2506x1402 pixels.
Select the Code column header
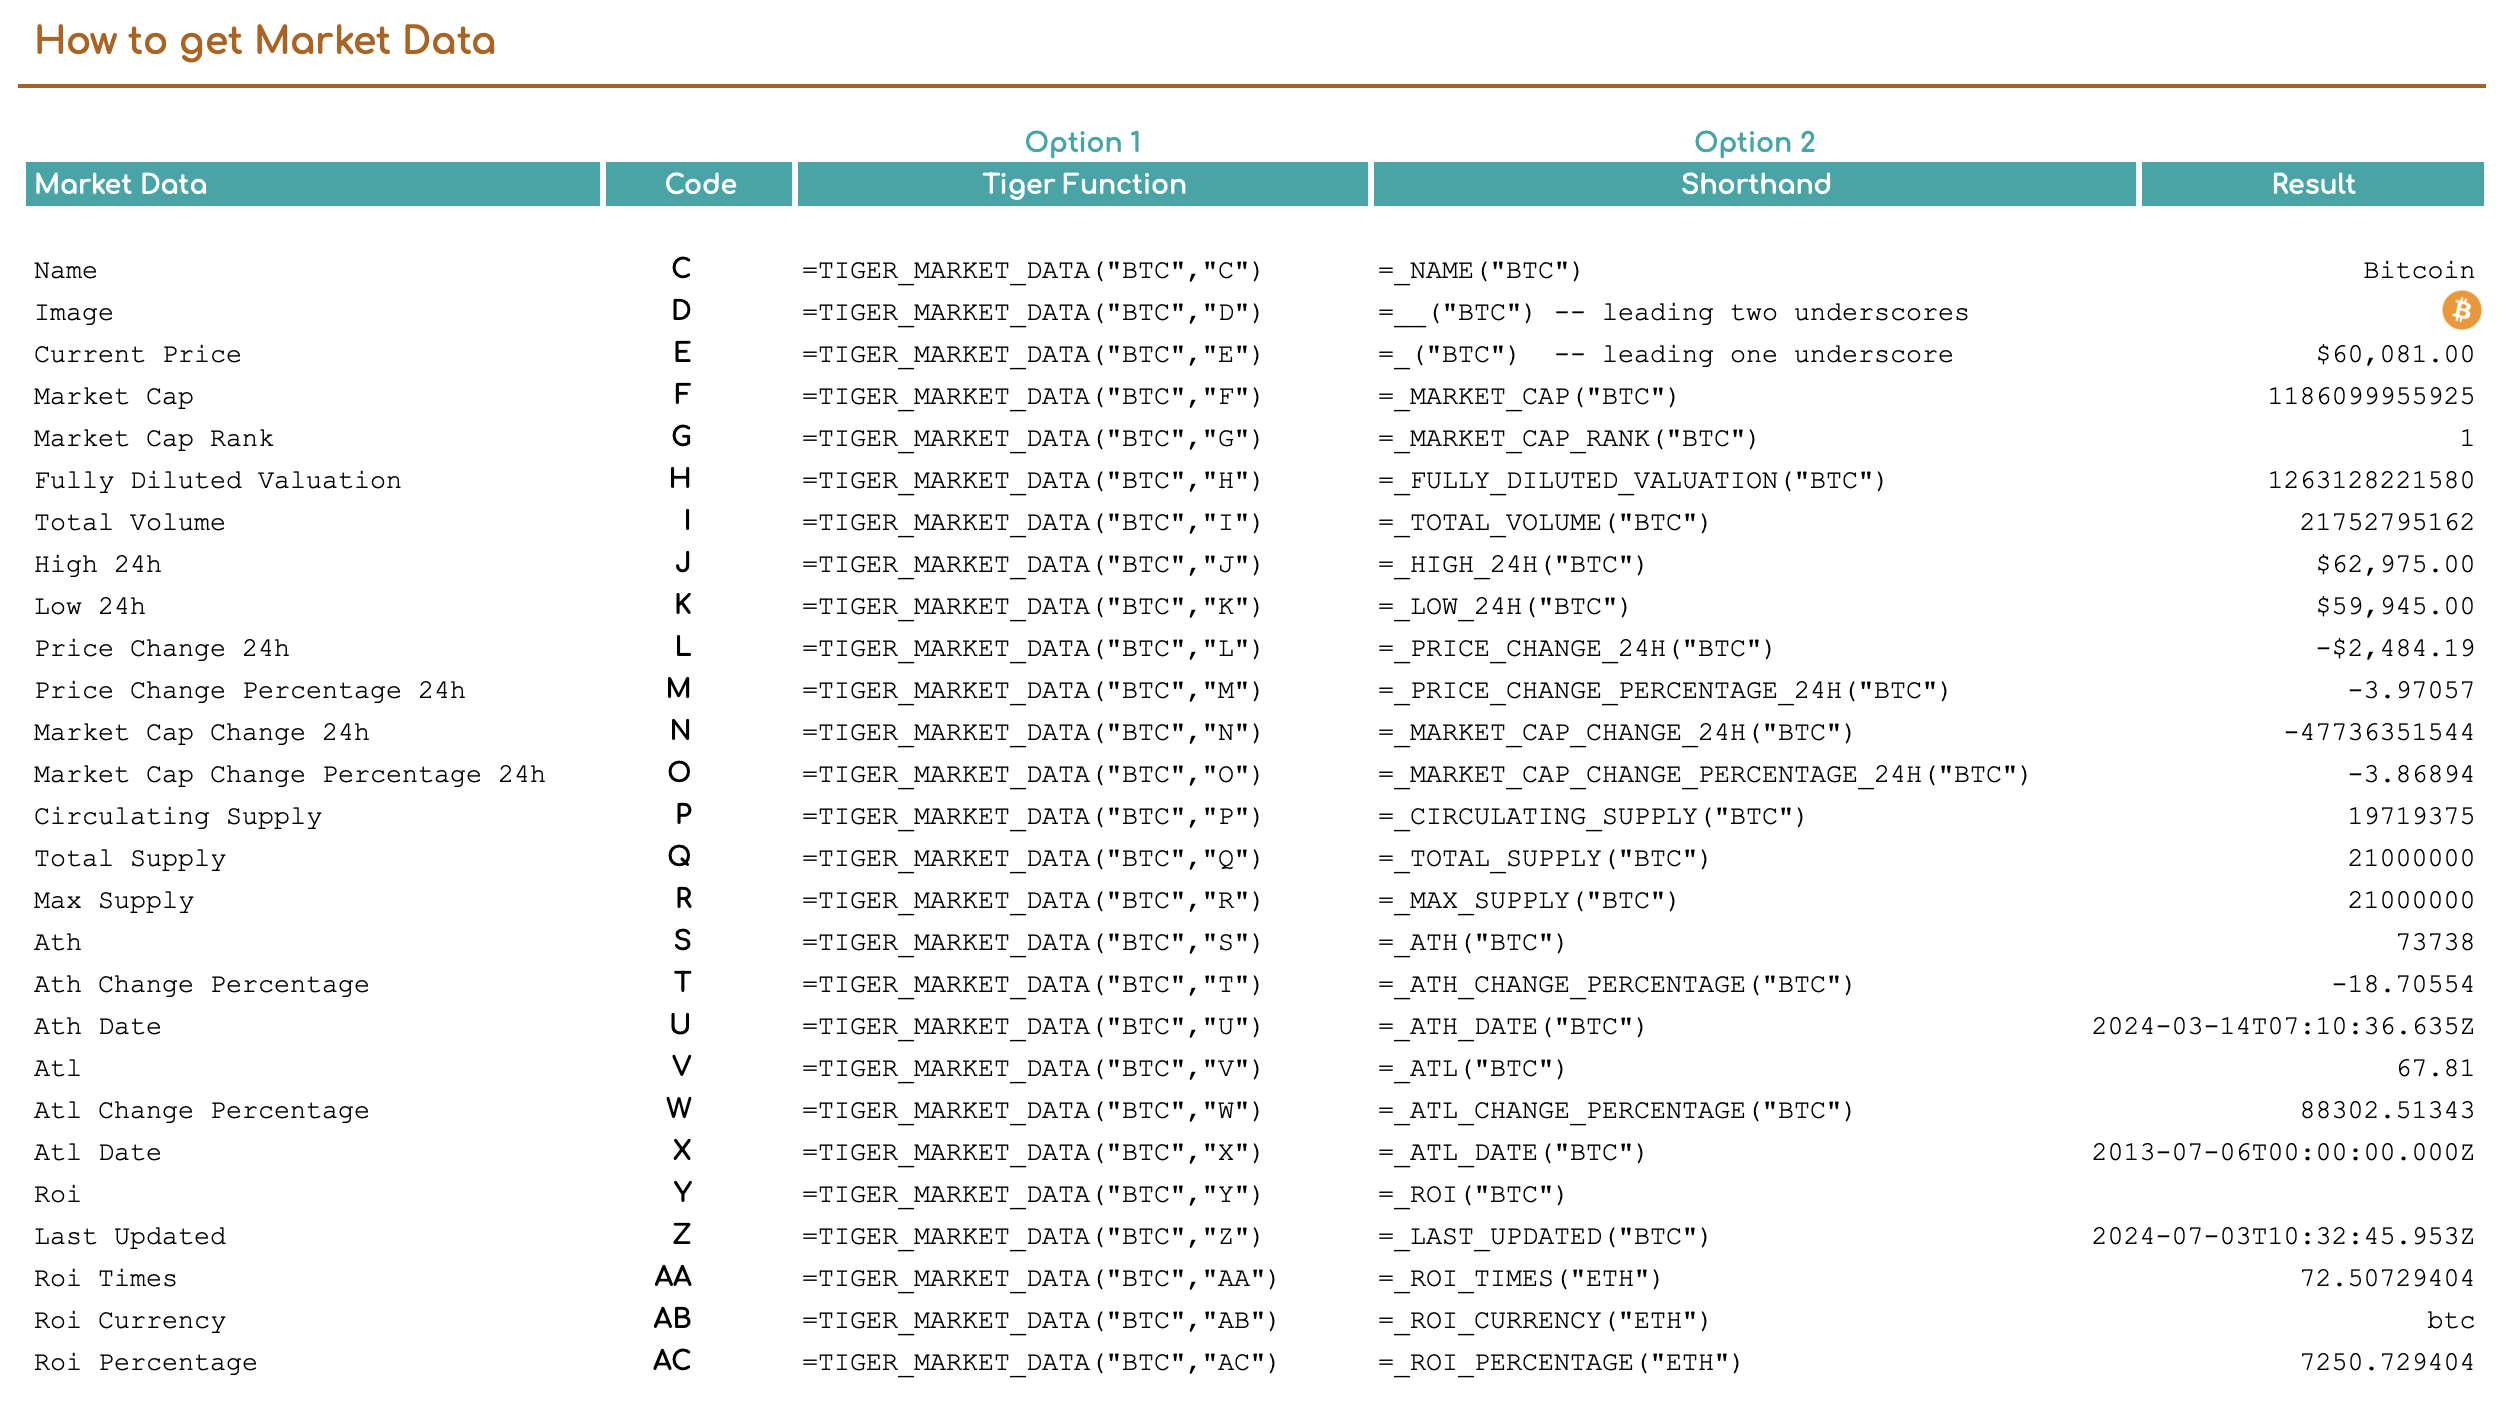[699, 184]
